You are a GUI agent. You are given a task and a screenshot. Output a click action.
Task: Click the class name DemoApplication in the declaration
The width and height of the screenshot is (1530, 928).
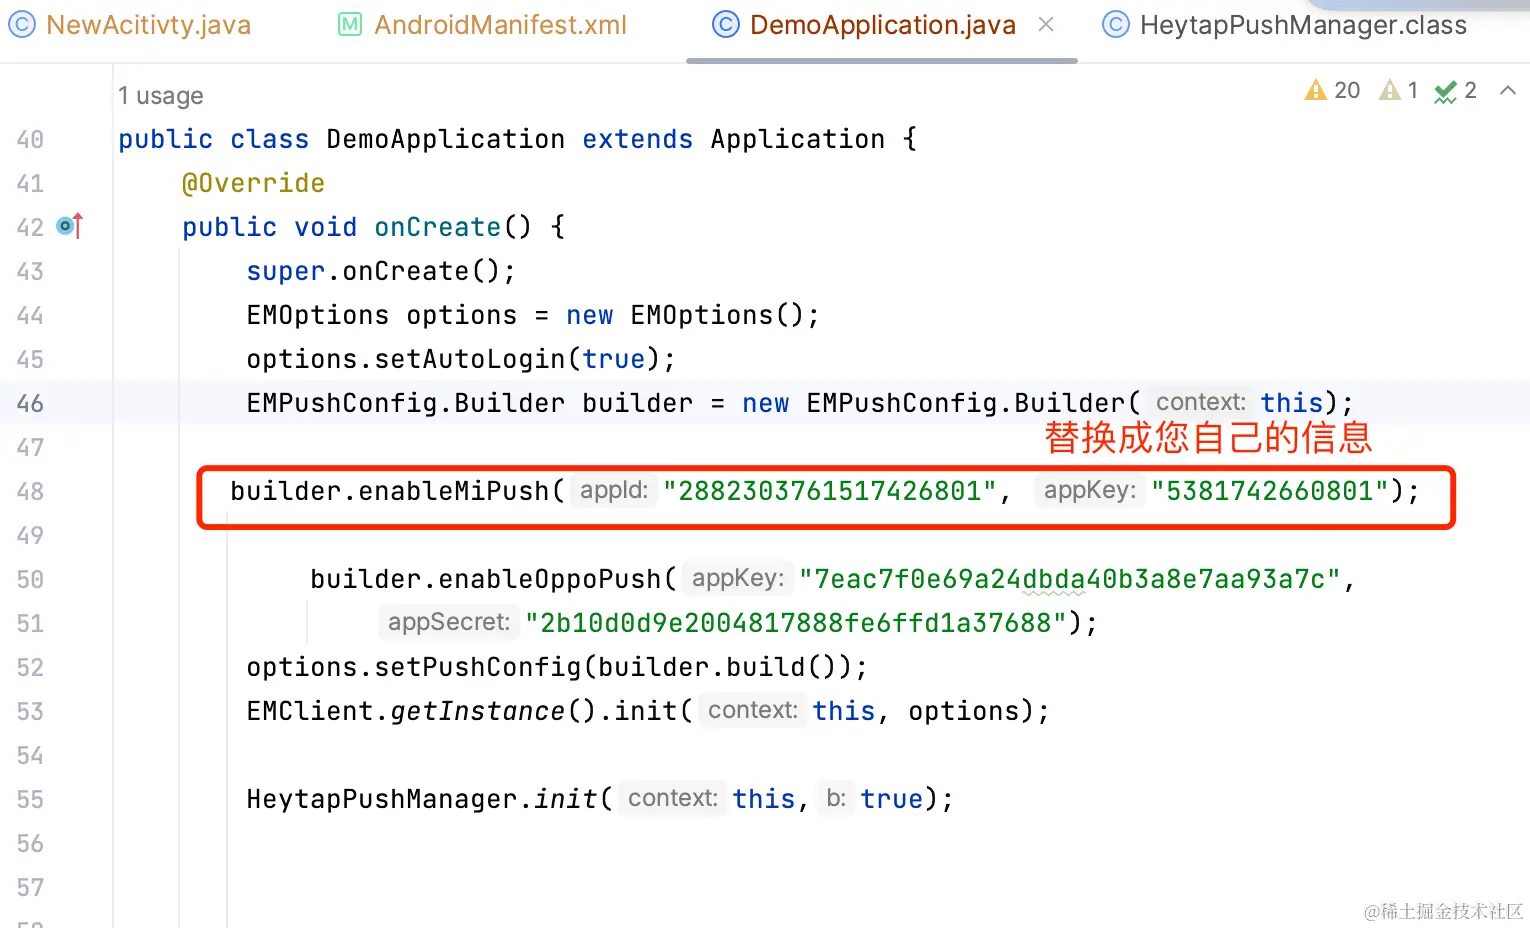(445, 139)
